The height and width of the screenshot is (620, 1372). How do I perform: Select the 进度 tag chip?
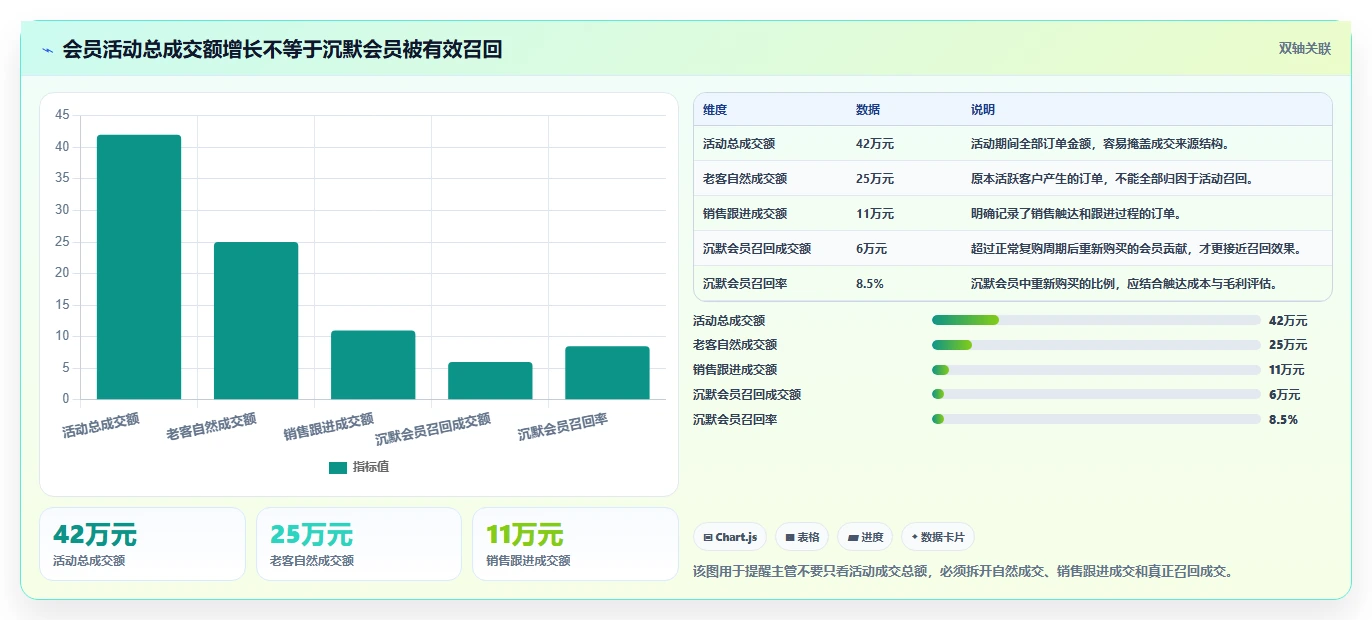click(865, 537)
